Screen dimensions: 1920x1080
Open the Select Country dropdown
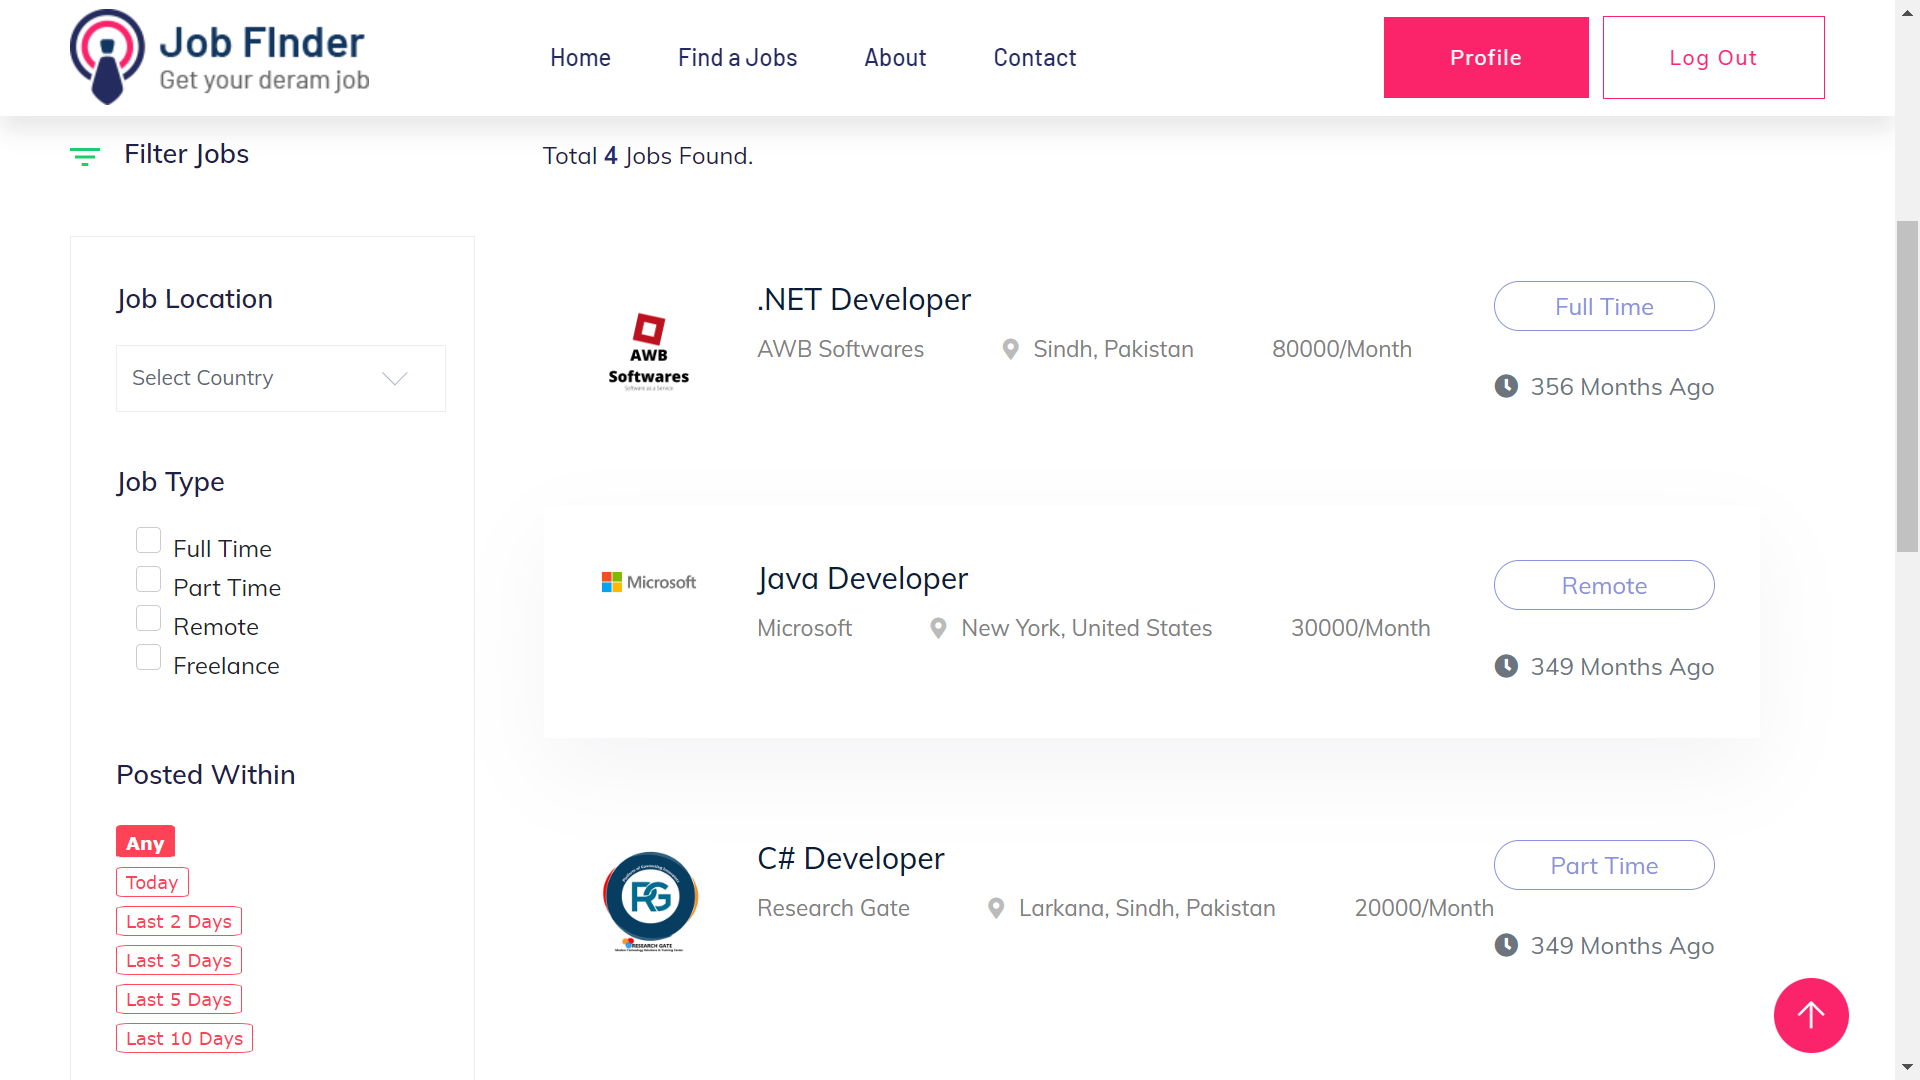click(x=280, y=378)
